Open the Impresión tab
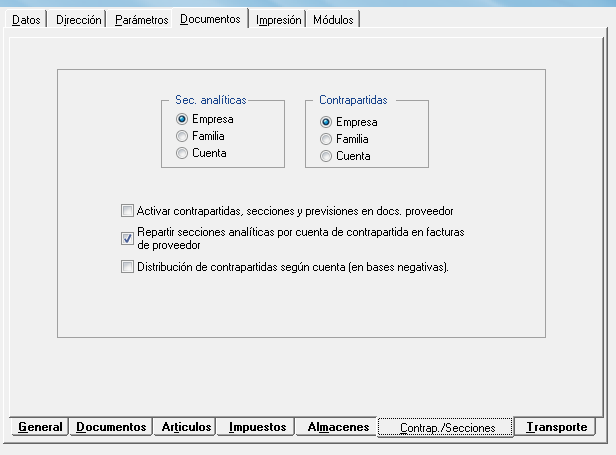616x455 pixels. tap(278, 20)
